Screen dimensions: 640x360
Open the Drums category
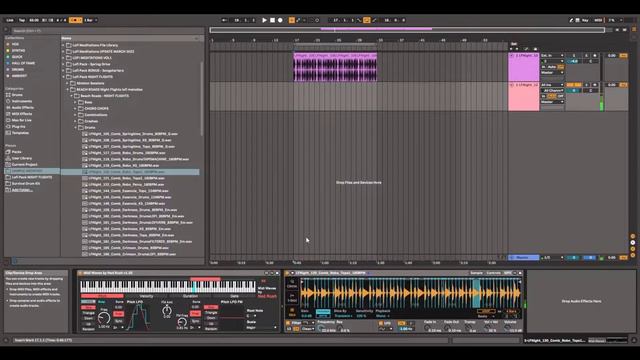(x=17, y=95)
